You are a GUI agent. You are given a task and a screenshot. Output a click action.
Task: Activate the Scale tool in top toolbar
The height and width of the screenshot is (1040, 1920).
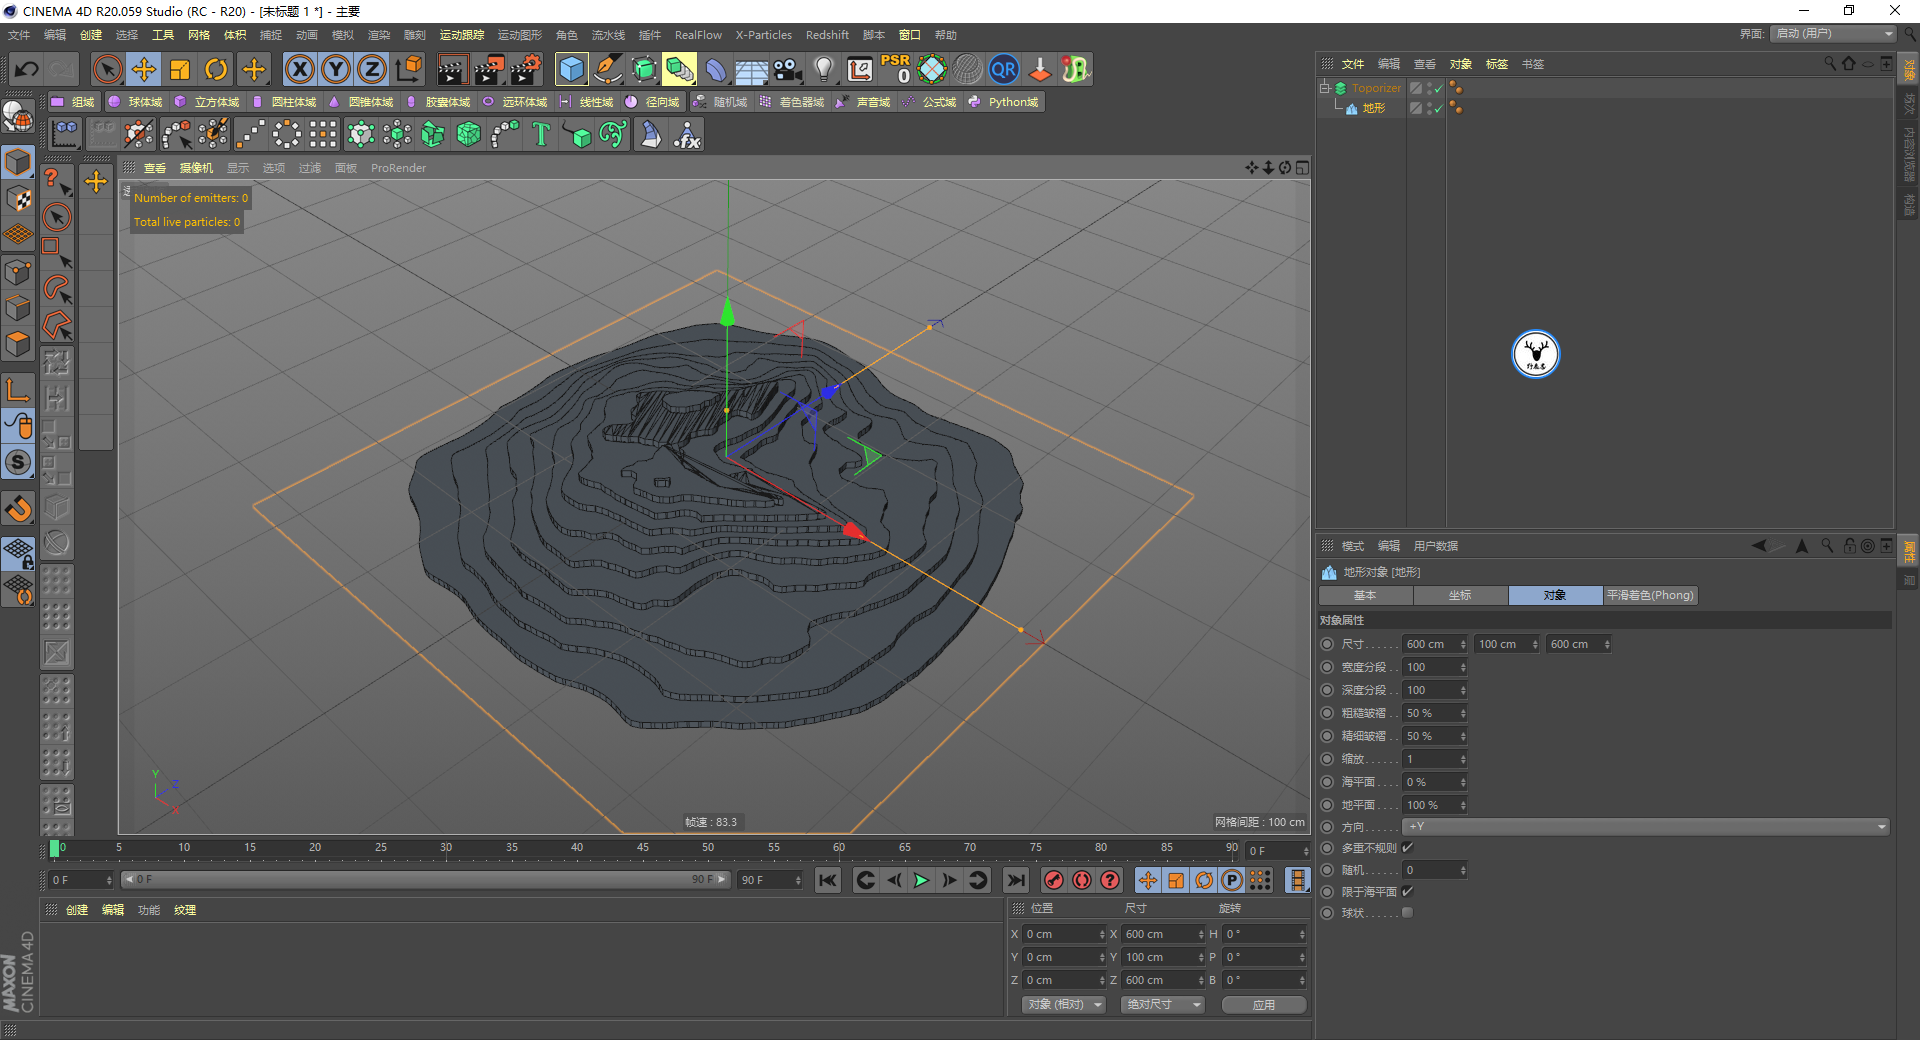coord(180,69)
